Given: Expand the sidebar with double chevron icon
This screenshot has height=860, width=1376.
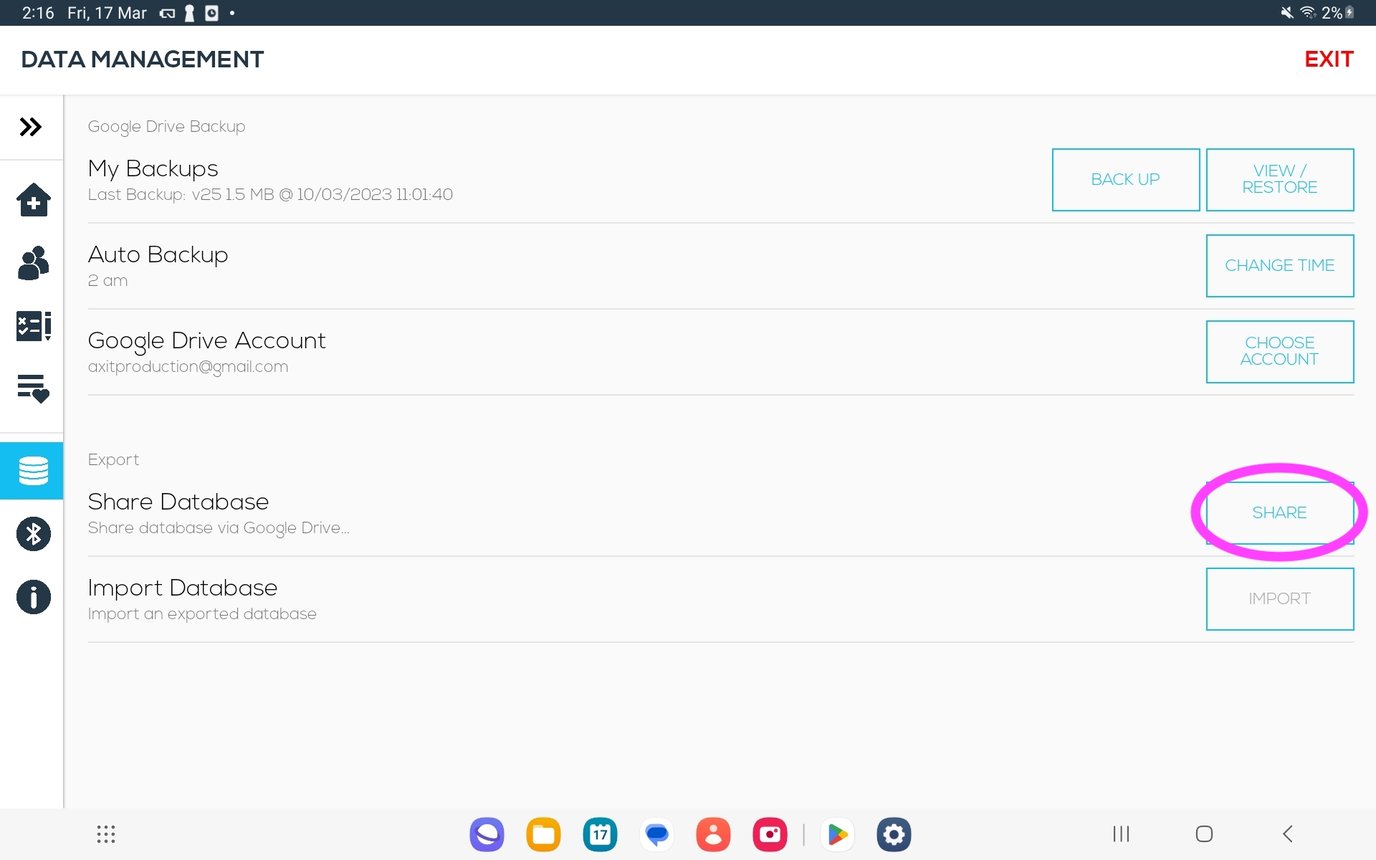Looking at the screenshot, I should point(31,127).
